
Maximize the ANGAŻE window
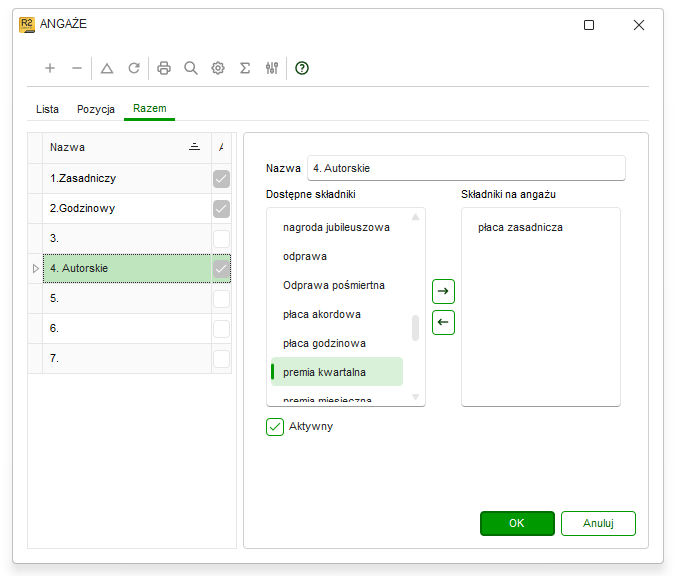pos(589,25)
